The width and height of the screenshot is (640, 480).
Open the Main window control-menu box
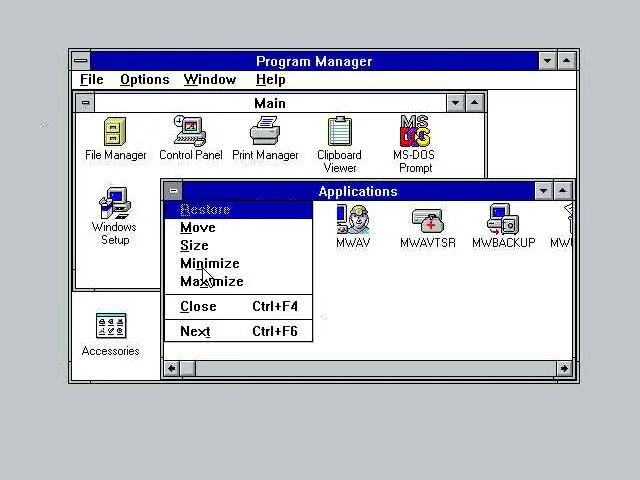(x=85, y=103)
